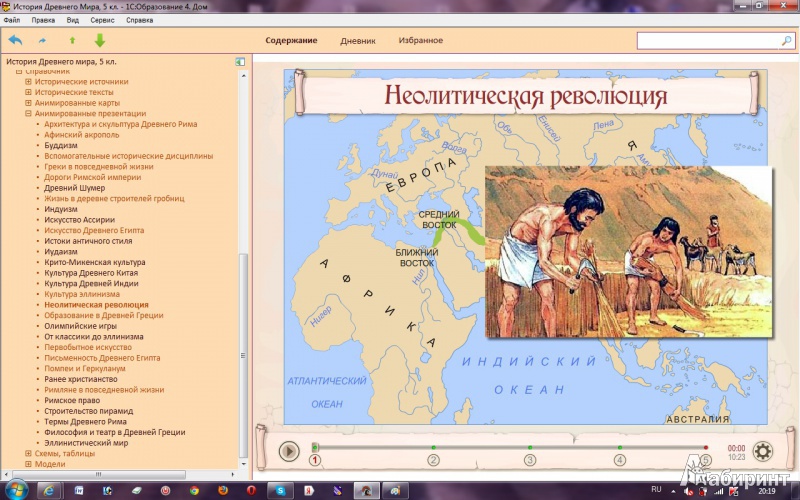Open the Справка menu

139,20
